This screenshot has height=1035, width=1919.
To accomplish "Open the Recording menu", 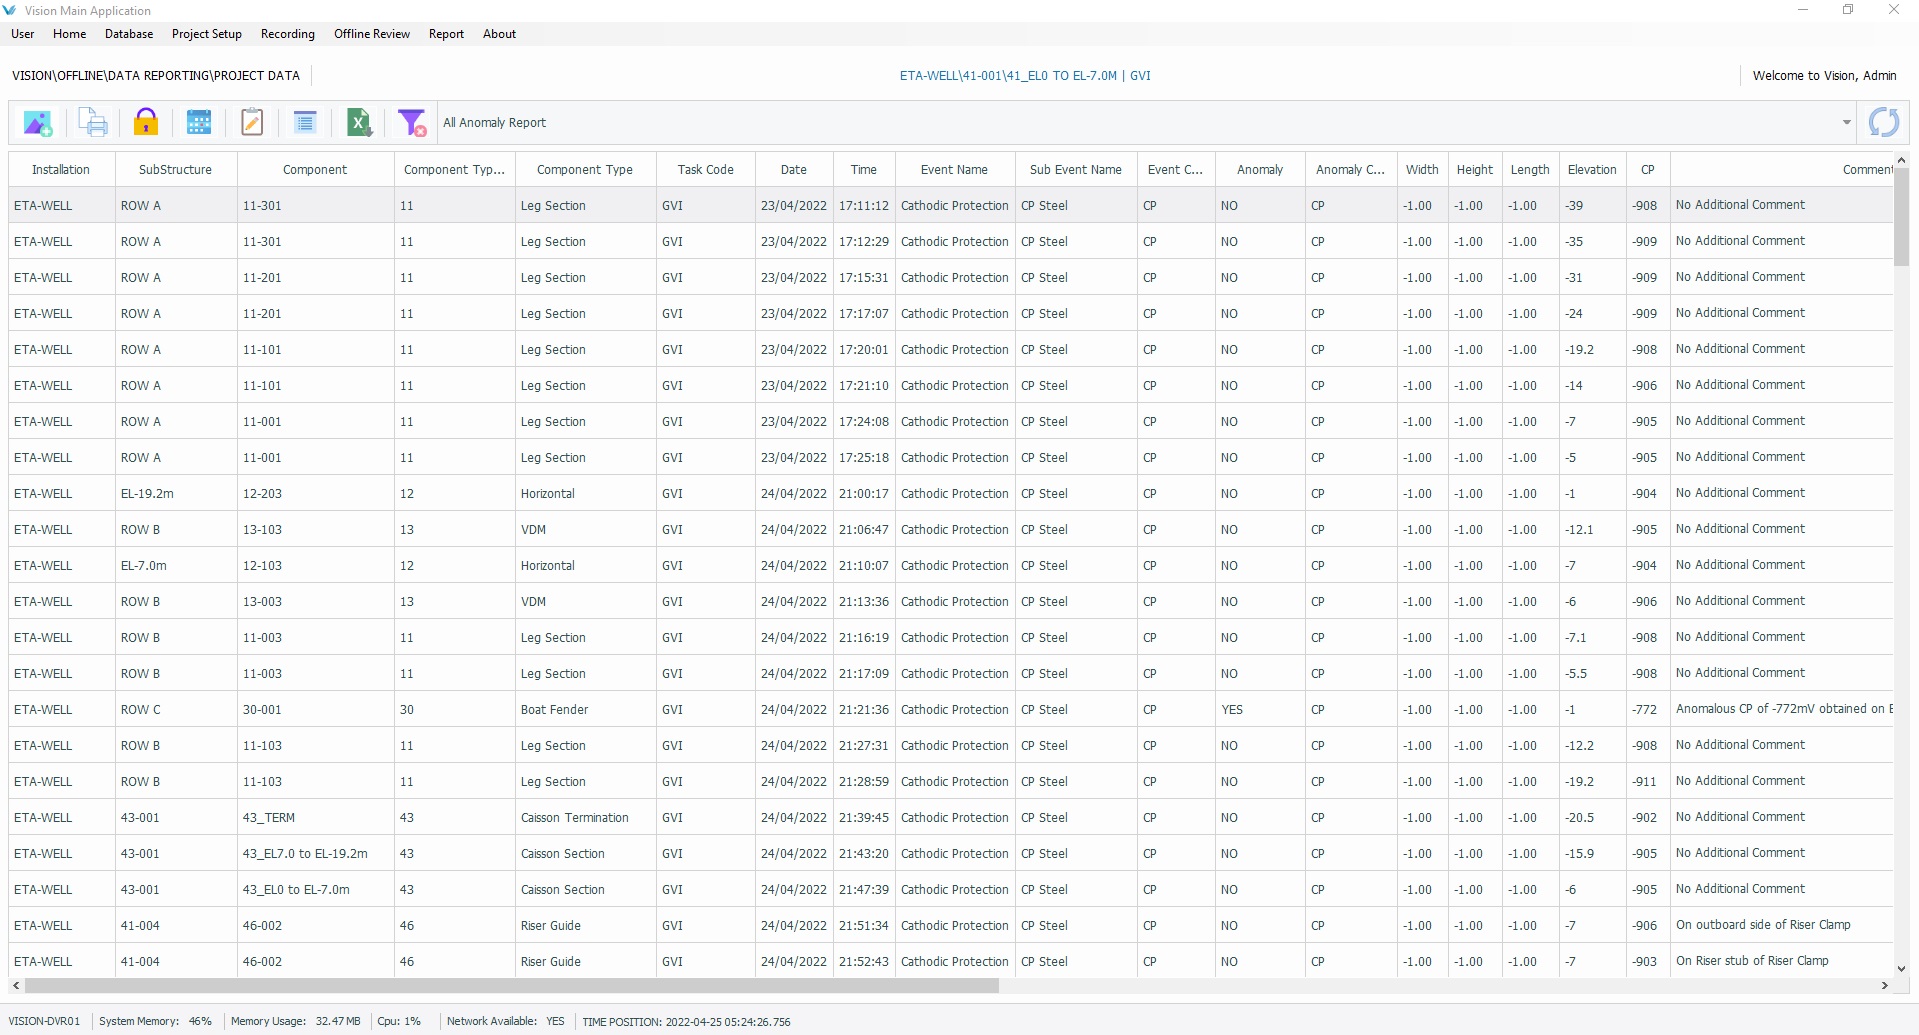I will (288, 34).
